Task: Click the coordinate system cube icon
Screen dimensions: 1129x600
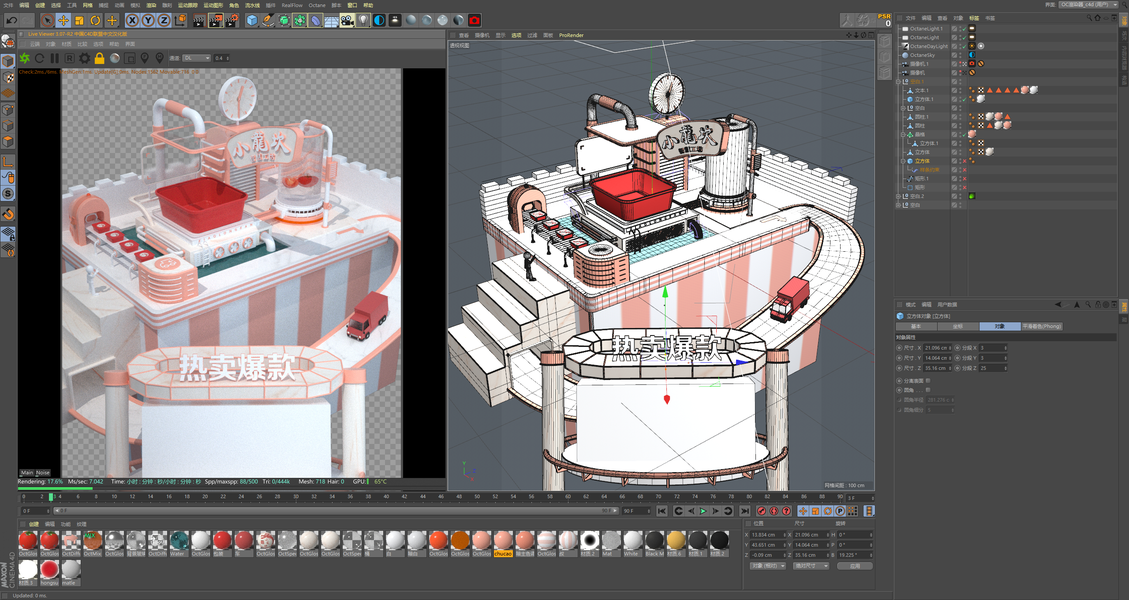Action: tap(180, 20)
